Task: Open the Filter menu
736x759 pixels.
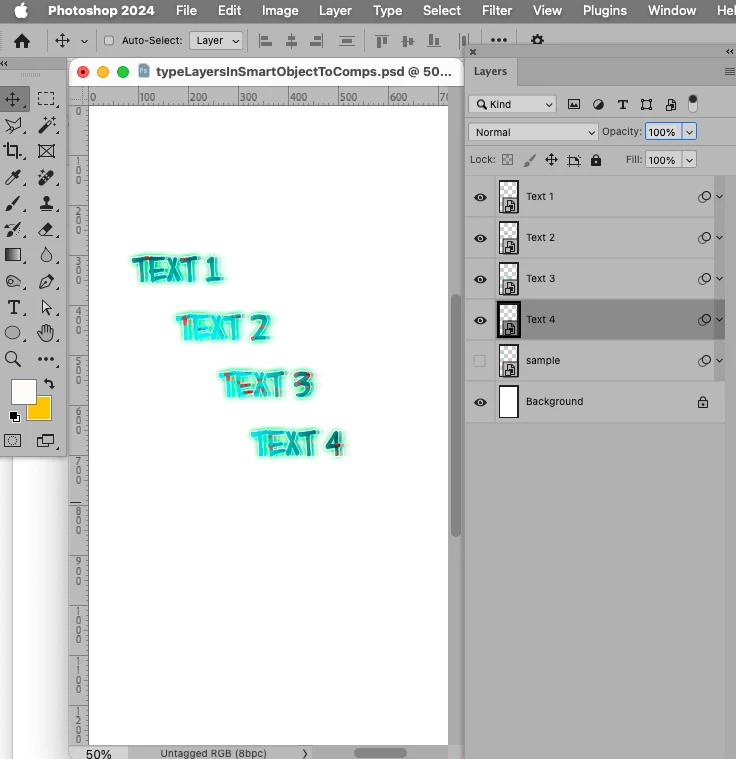Action: [497, 11]
